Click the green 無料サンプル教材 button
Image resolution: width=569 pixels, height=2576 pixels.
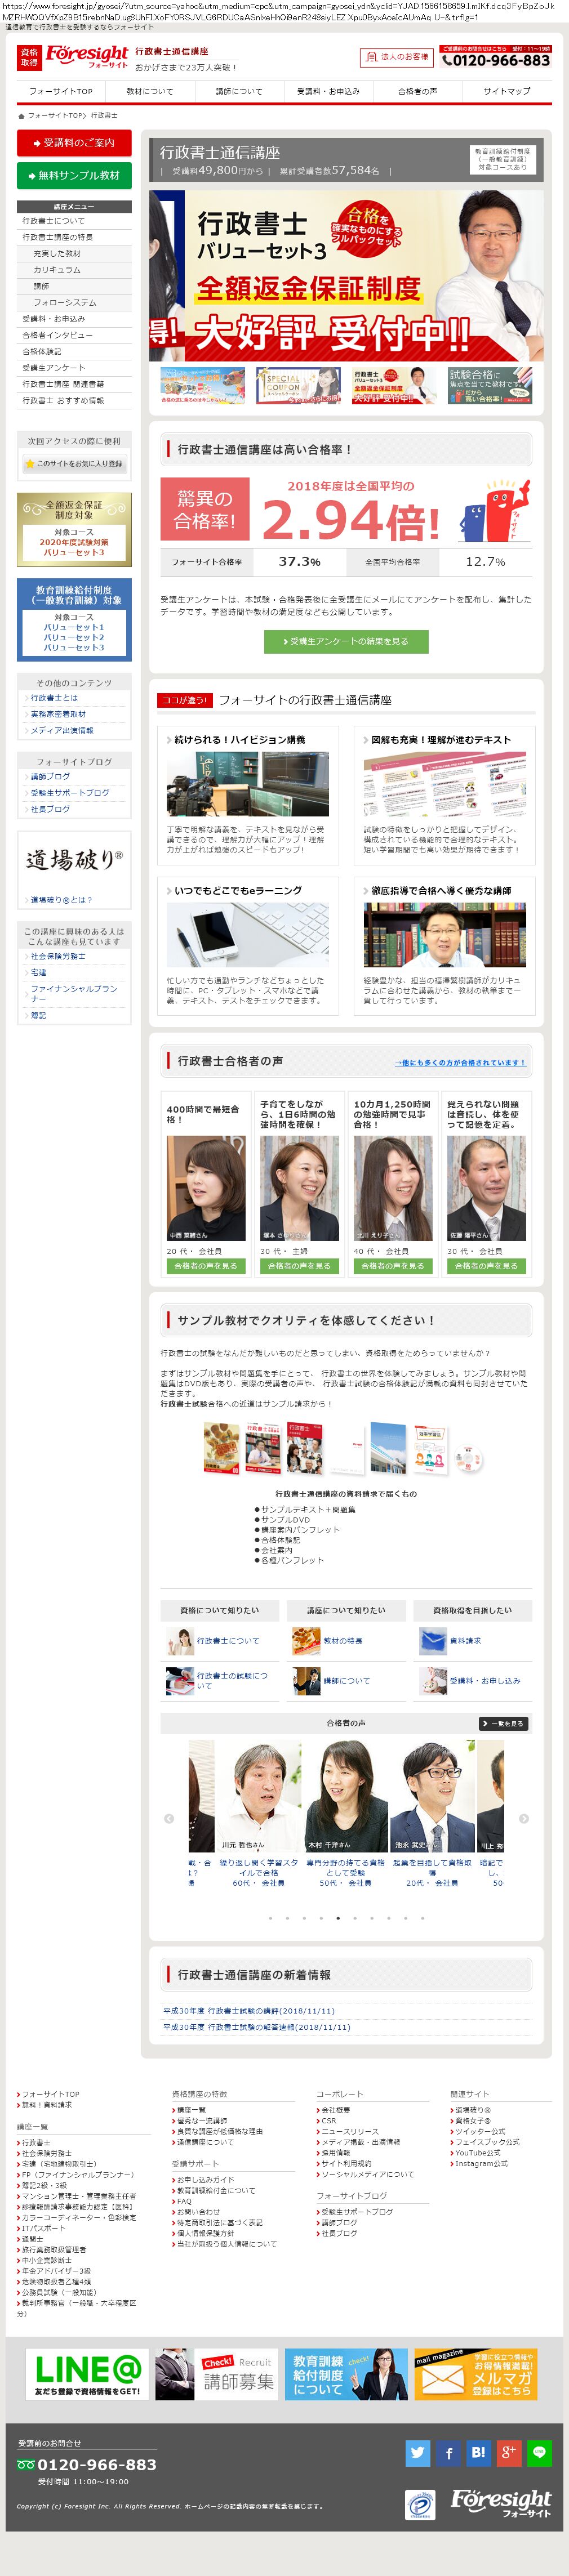(x=74, y=175)
